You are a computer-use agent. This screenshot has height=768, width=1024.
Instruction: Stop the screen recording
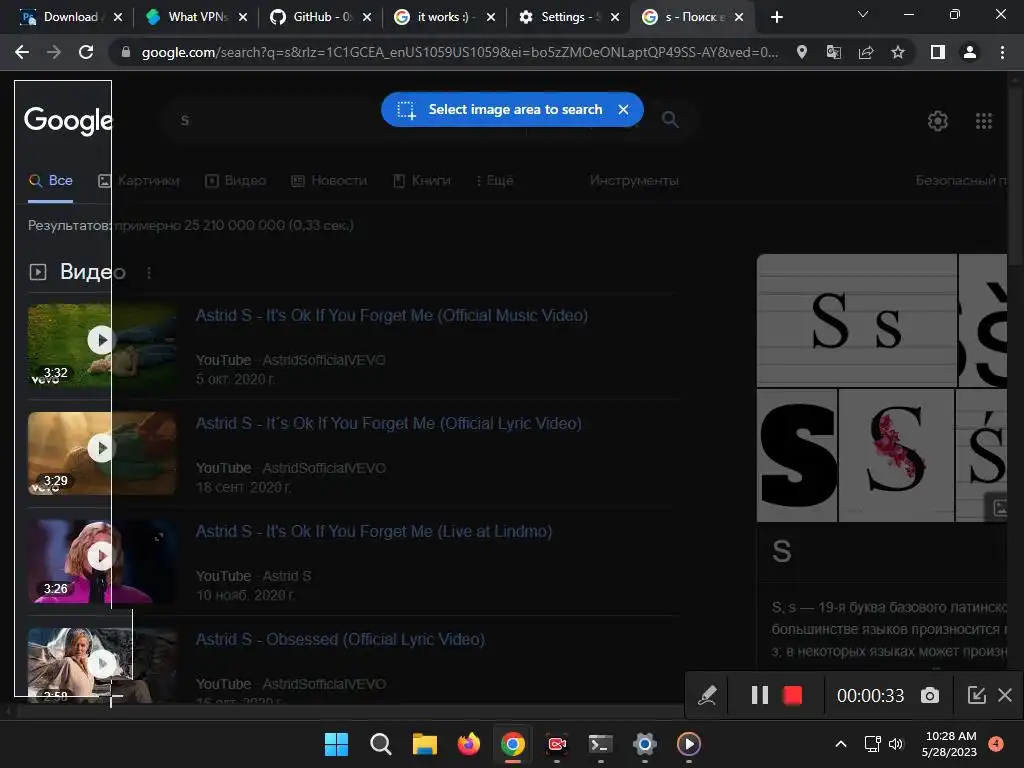tap(792, 696)
